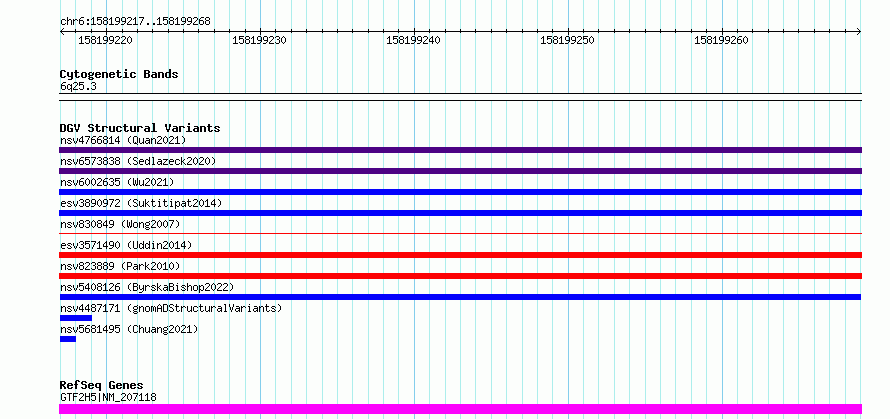Open esv3890972 (Suktitipat2014) variant label
Image resolution: width=890 pixels, height=419 pixels.
(x=141, y=203)
